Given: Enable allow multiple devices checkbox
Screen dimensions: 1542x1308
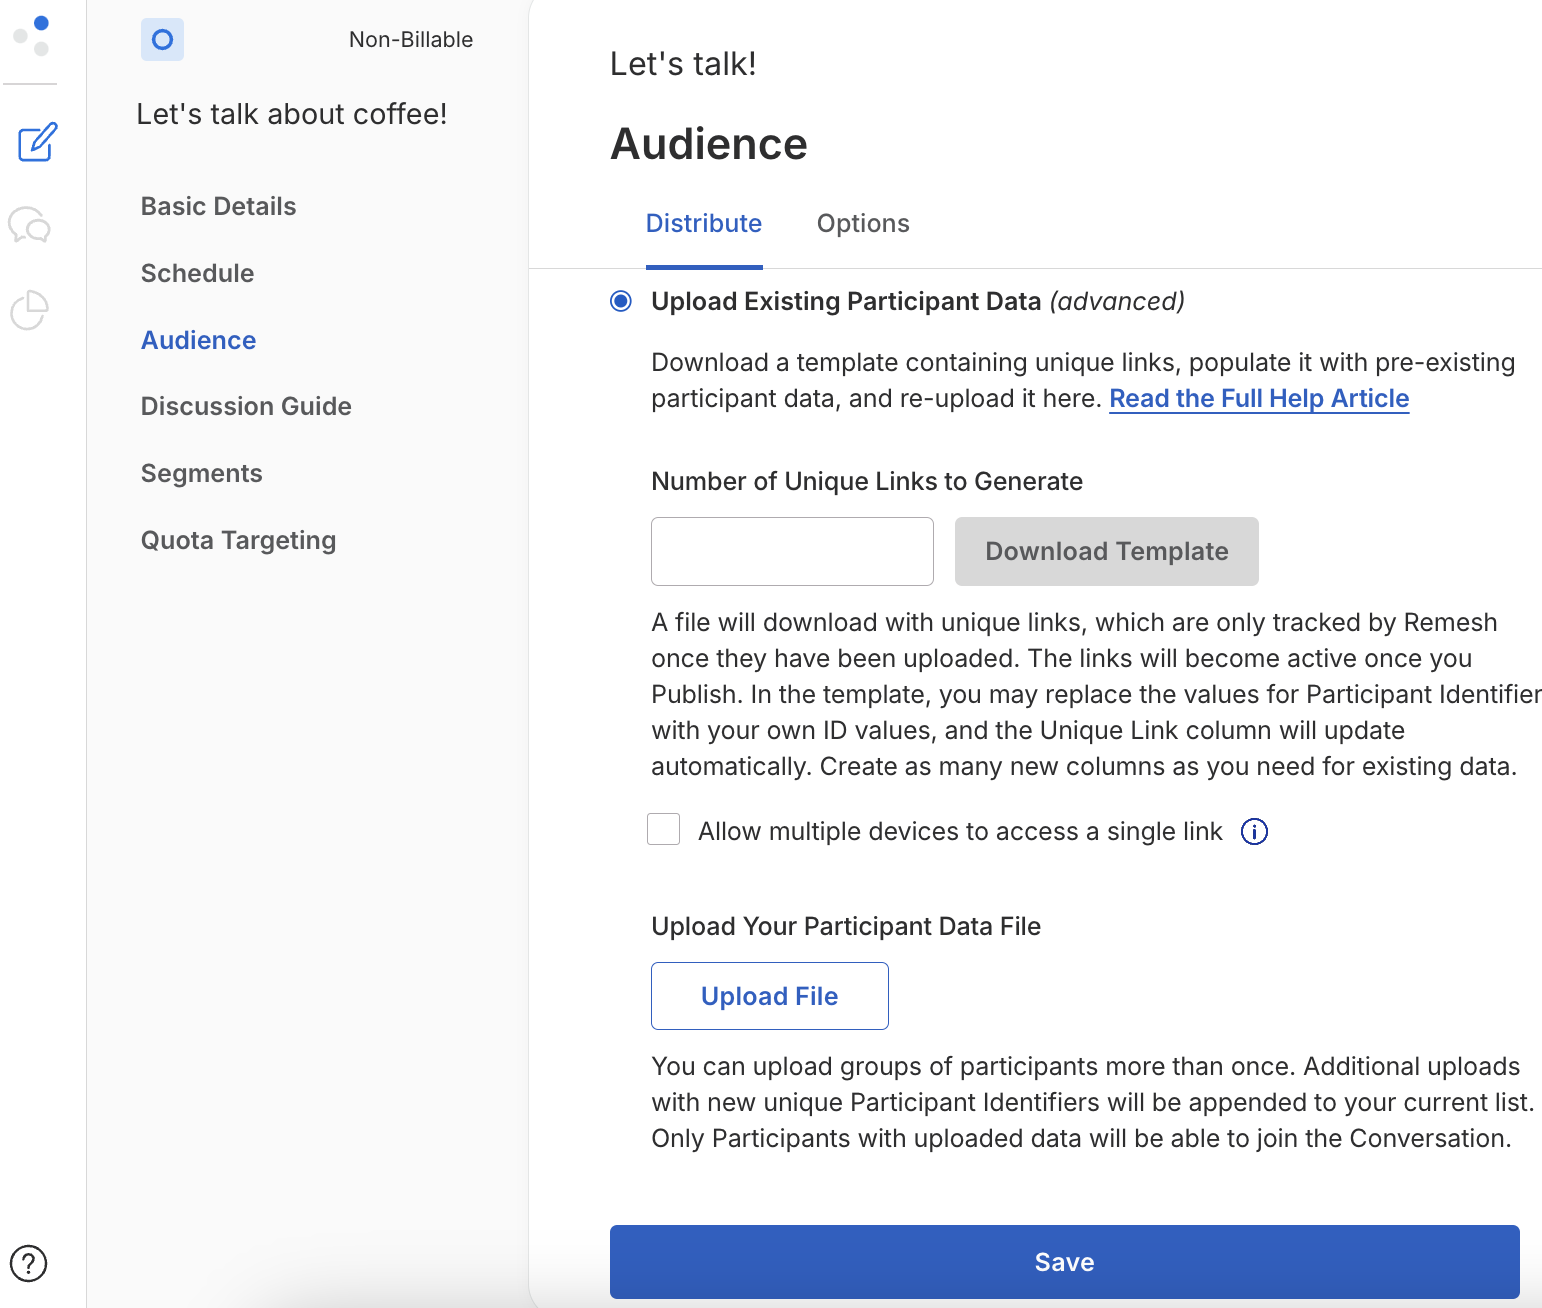Looking at the screenshot, I should [663, 829].
